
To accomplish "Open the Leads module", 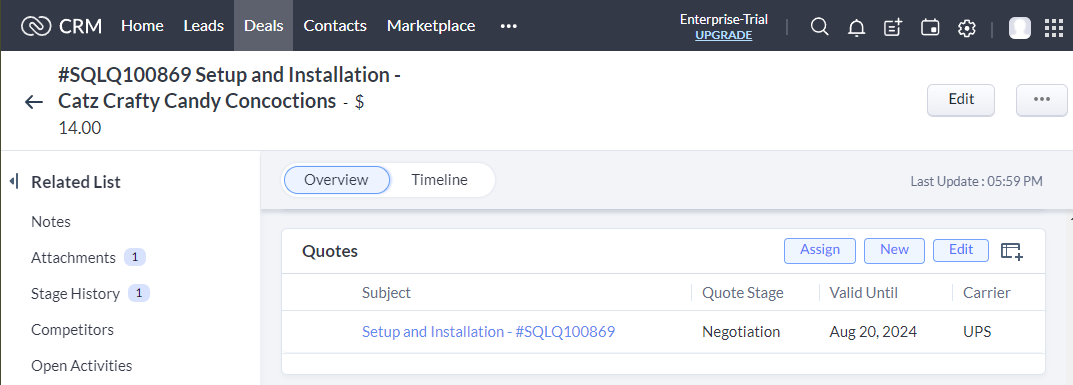I will point(204,26).
